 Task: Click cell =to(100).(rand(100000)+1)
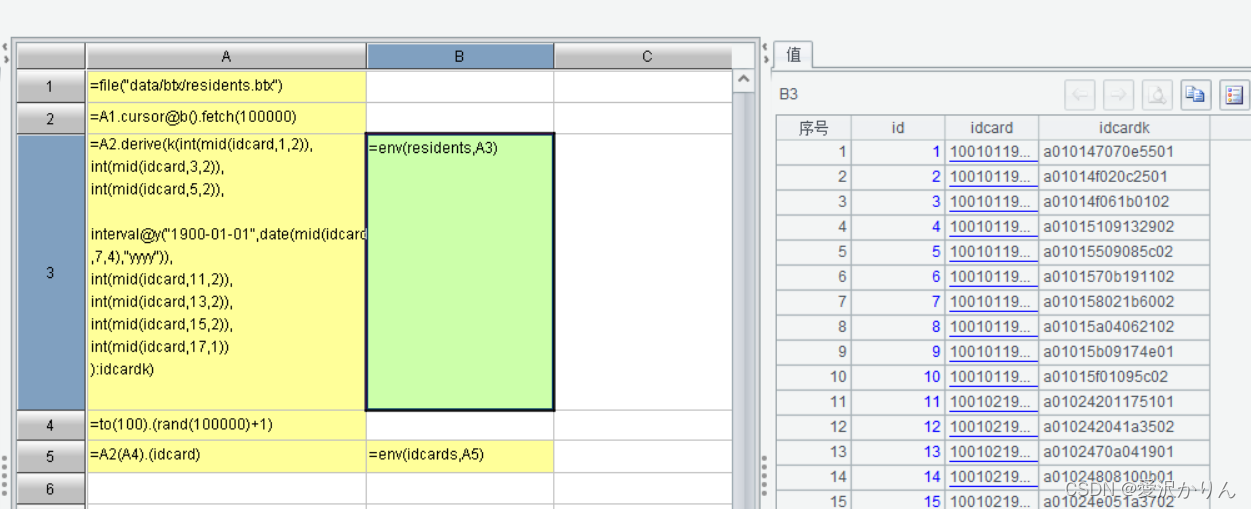226,426
